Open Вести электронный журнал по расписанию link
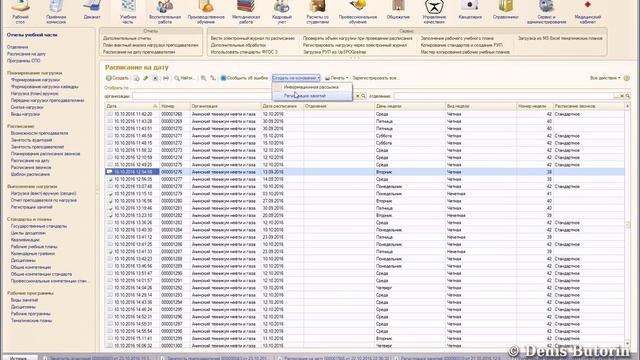Viewport: 640px width, 360px height. click(253, 38)
